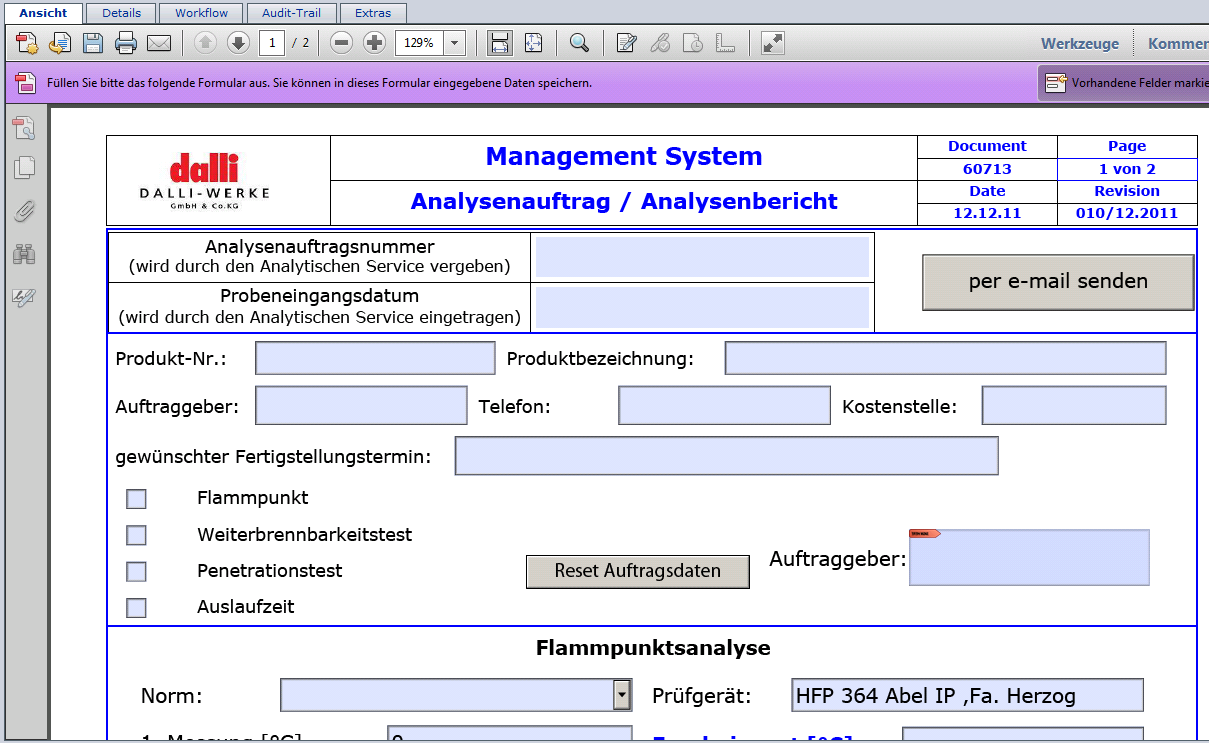Click the zoom value 129% box
1209x743 pixels.
coord(419,43)
